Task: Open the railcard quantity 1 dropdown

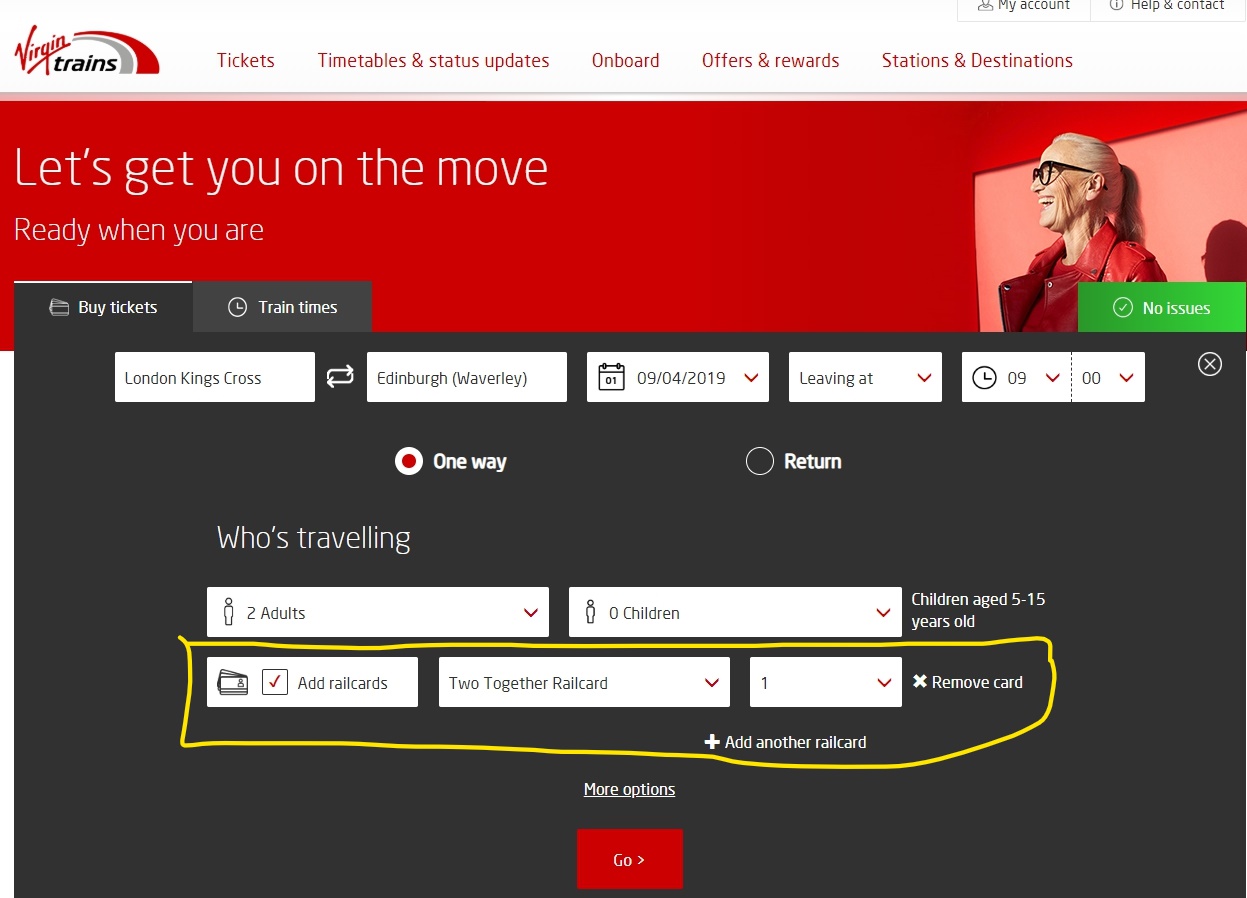Action: 826,682
